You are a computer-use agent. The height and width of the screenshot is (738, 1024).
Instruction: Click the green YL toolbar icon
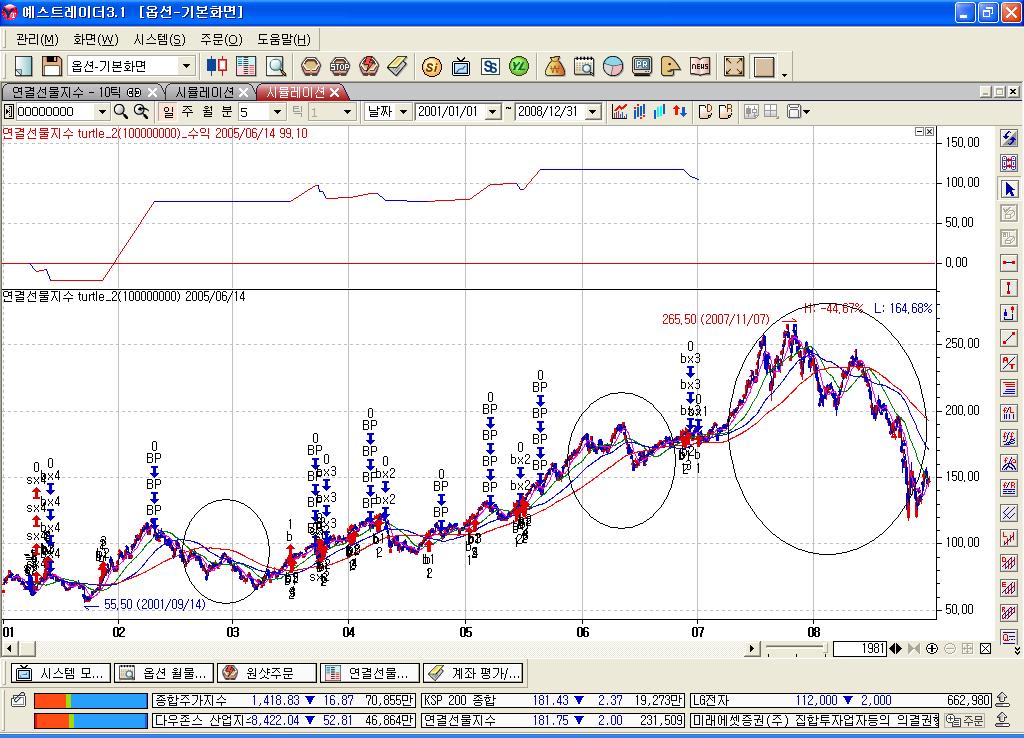(x=519, y=66)
